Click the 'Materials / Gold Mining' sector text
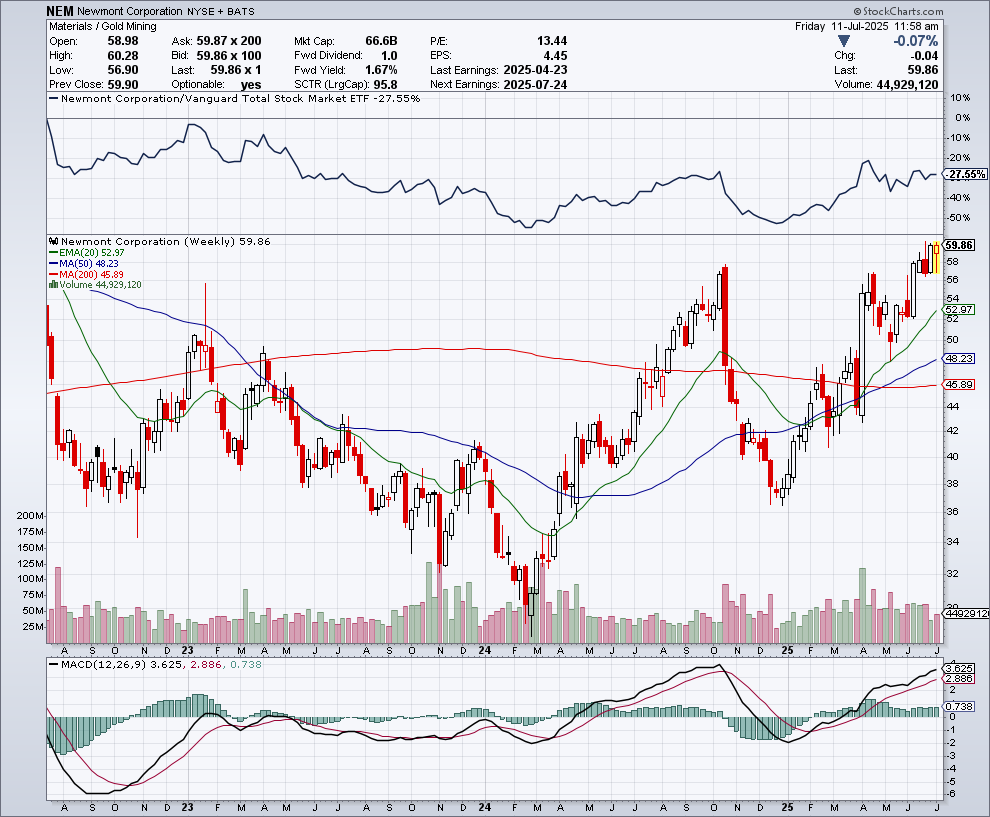 103,27
